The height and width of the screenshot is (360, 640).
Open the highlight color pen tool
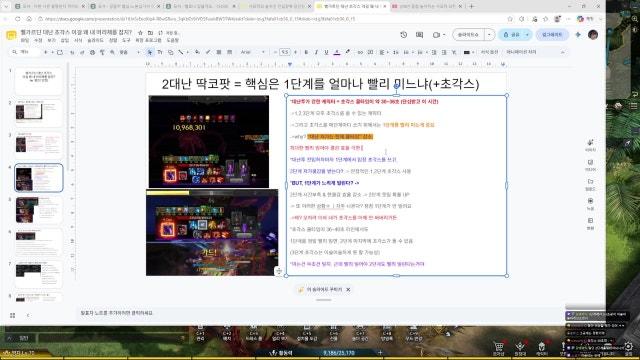[x=347, y=52]
